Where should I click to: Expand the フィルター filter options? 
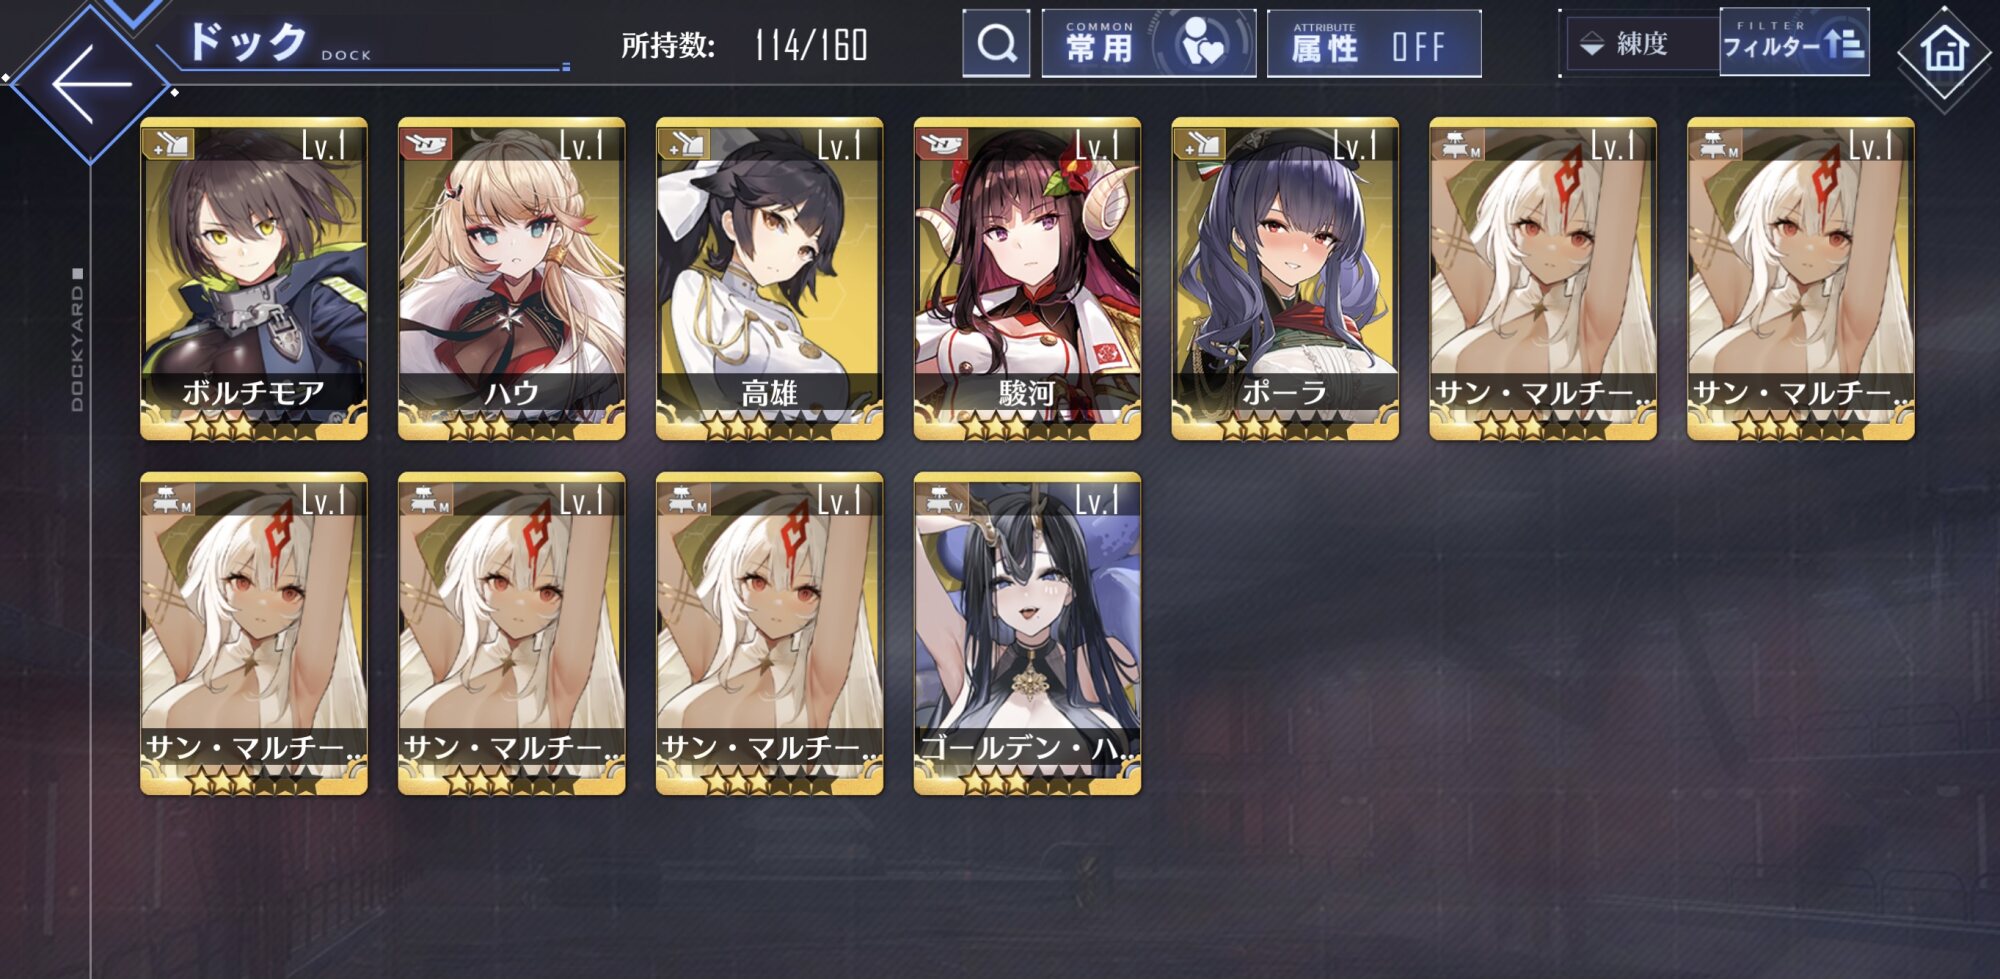coord(1794,42)
